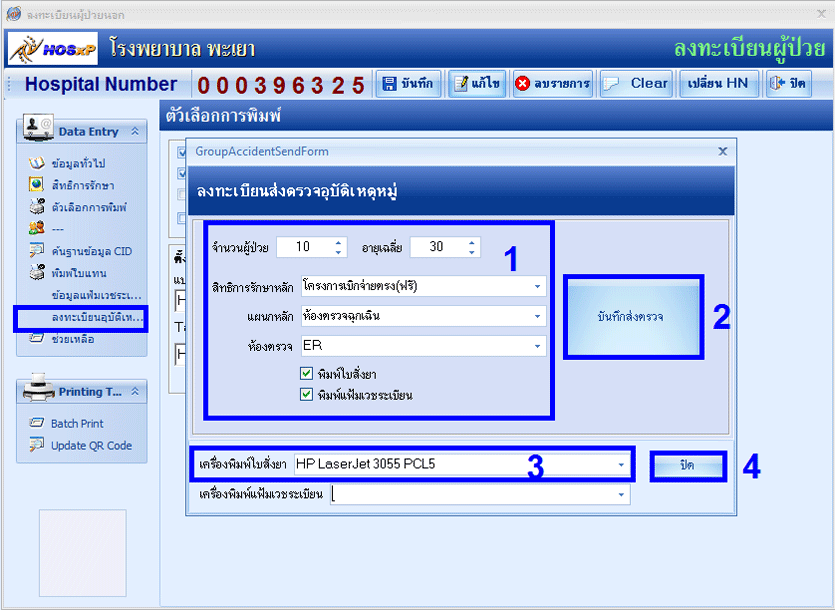Open the เครื่องพิมพ์แฟ้มเวชระเบียน dropdown

(621, 494)
